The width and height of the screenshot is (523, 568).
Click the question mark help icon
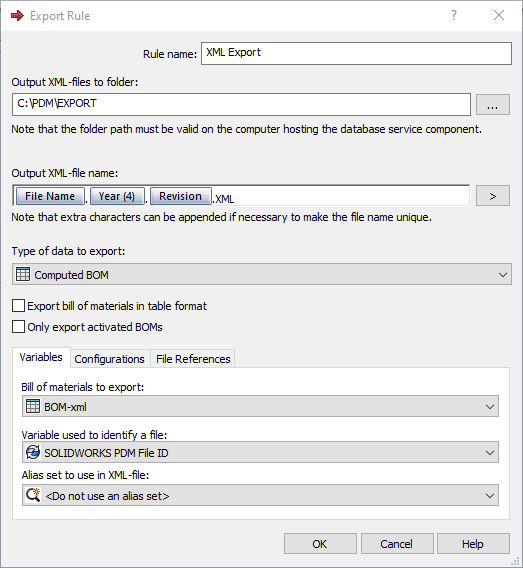(x=454, y=15)
